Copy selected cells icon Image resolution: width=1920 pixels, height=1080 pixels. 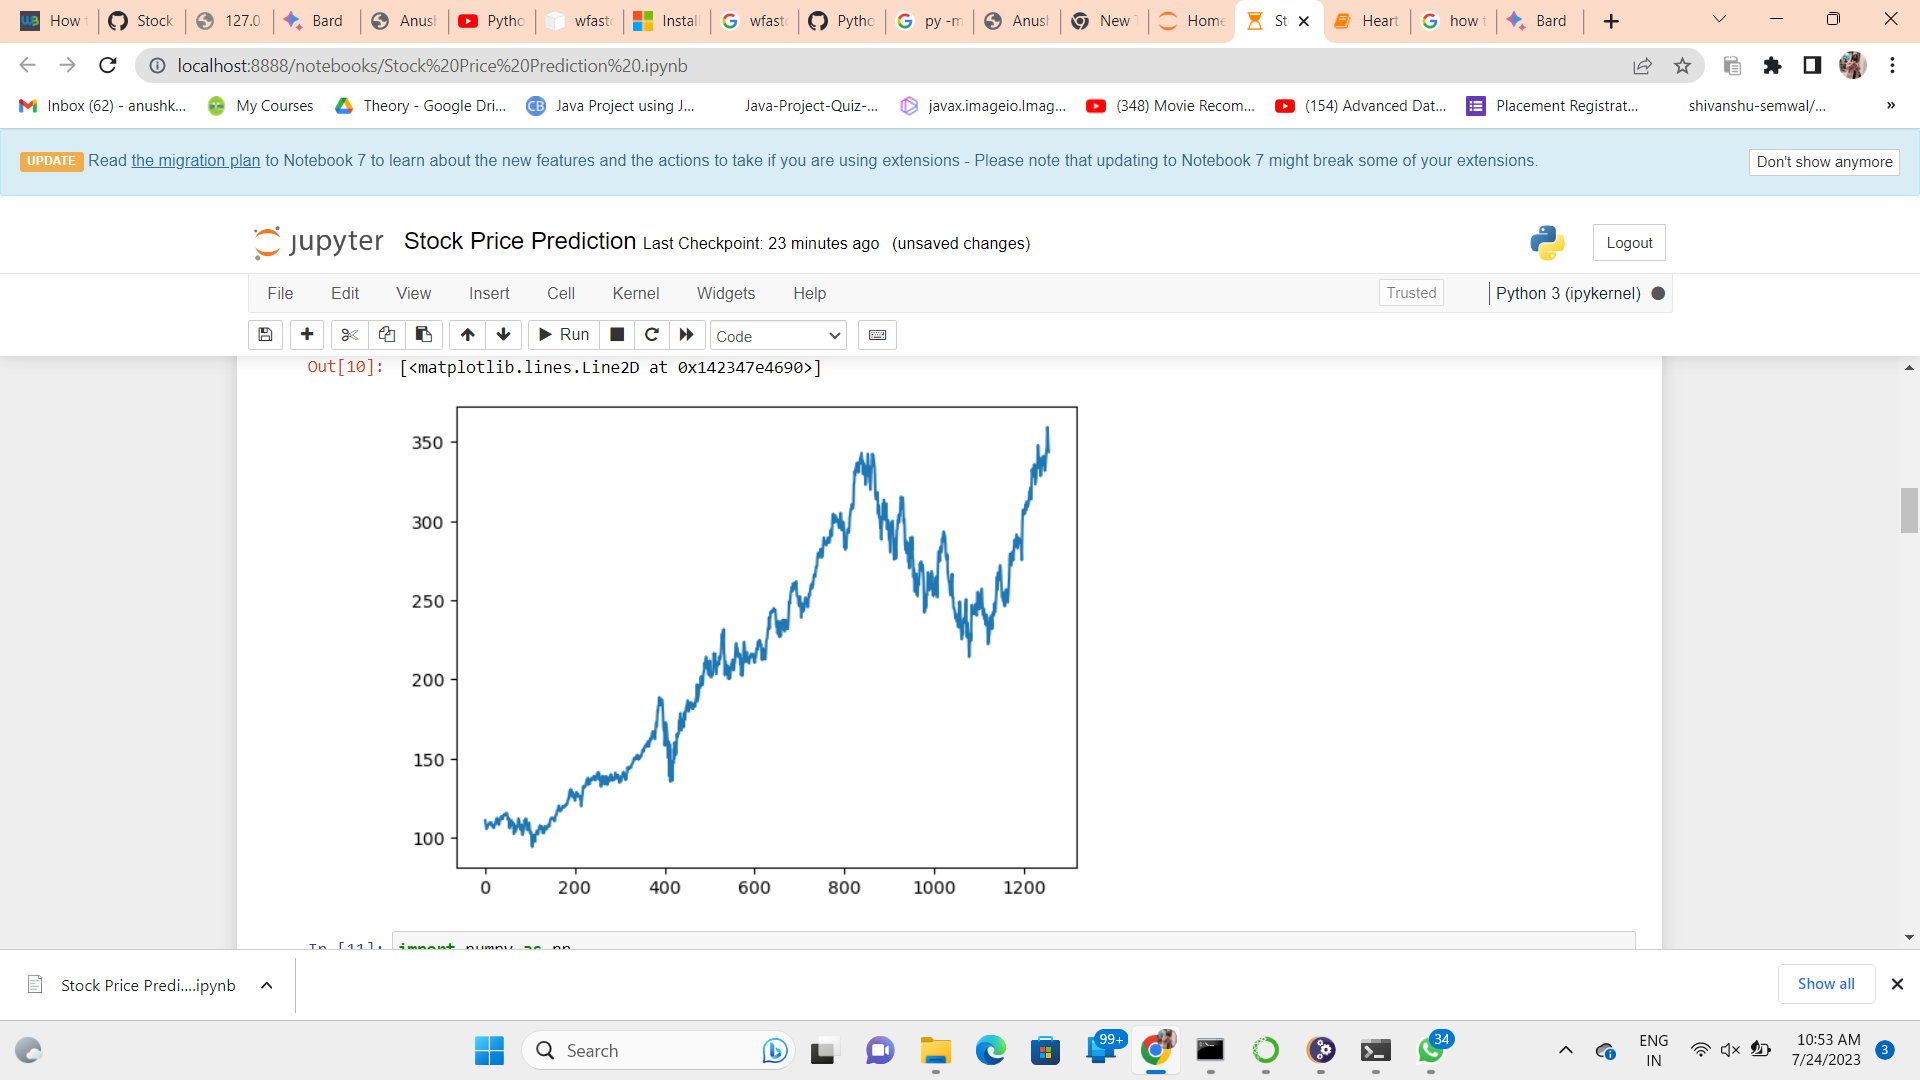pyautogui.click(x=386, y=335)
